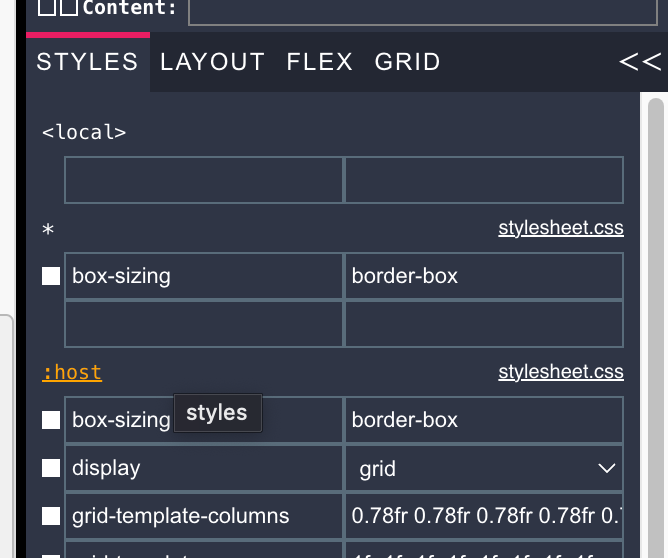Click the 0.78fr grid-template-columns value field
Image resolution: width=668 pixels, height=558 pixels.
(484, 516)
